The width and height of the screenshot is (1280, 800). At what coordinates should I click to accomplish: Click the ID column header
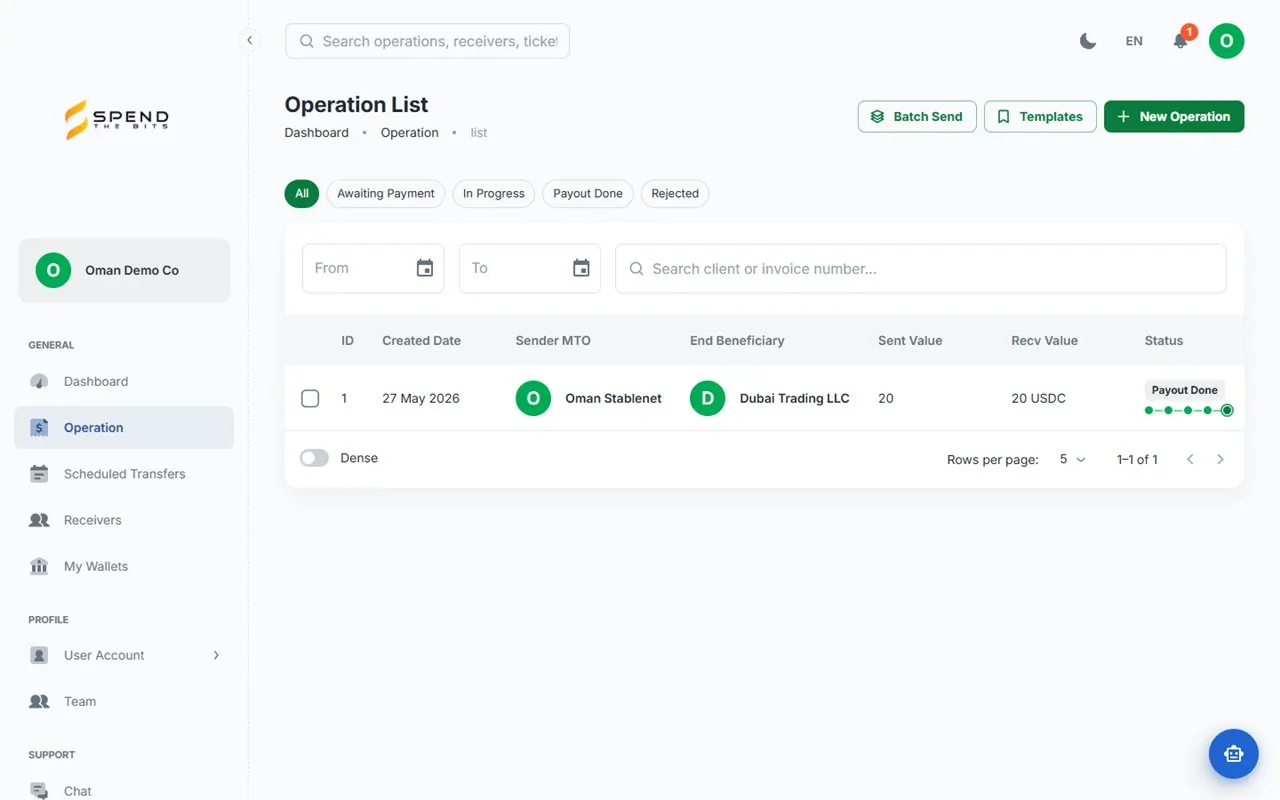tap(347, 340)
